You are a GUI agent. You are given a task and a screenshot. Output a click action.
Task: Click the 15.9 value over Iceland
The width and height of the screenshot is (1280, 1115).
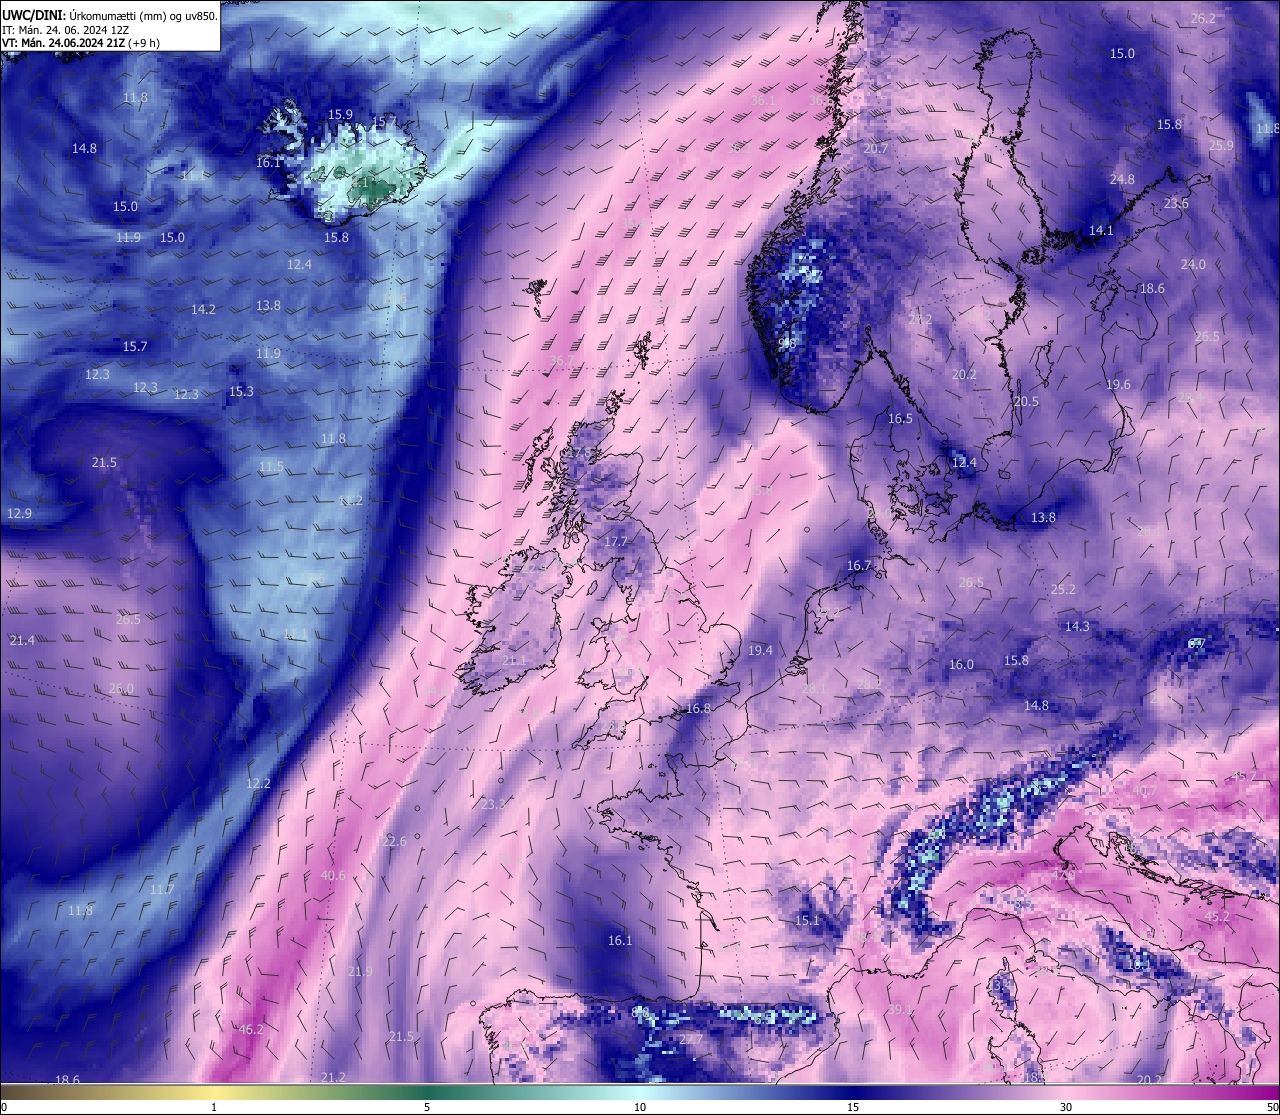pyautogui.click(x=340, y=115)
